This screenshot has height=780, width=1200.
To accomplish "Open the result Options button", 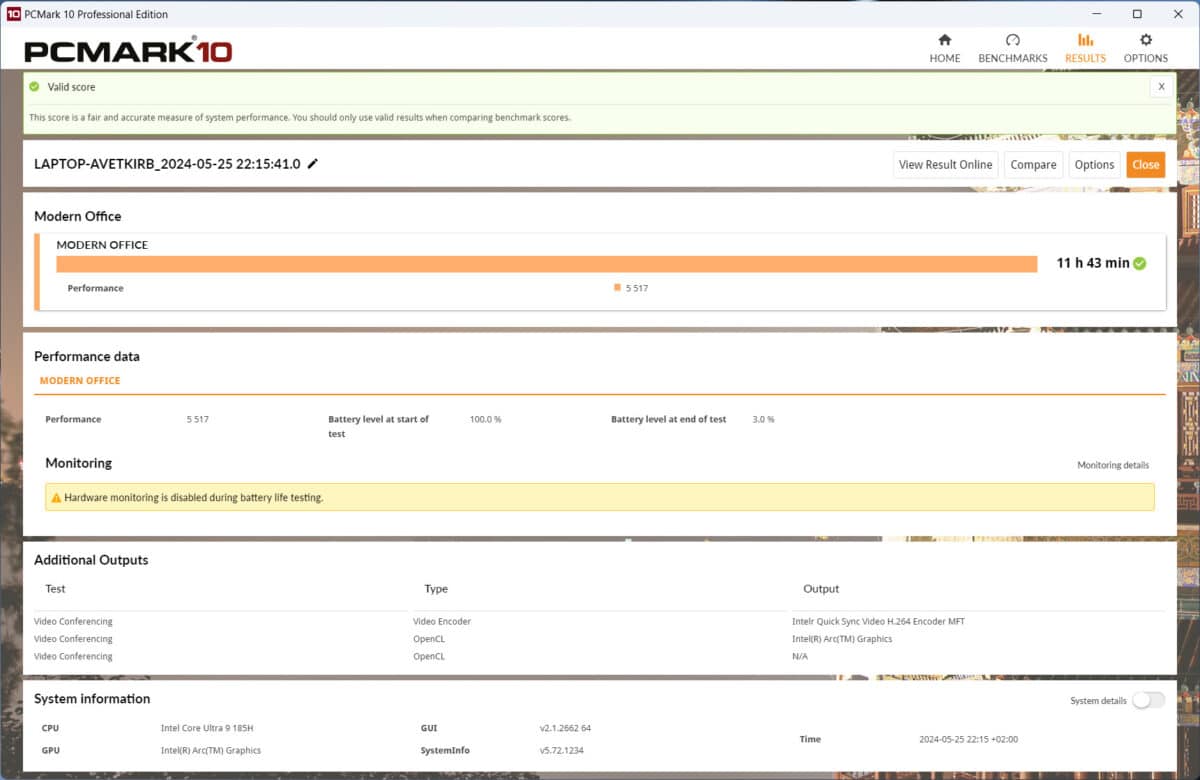I will pyautogui.click(x=1094, y=165).
